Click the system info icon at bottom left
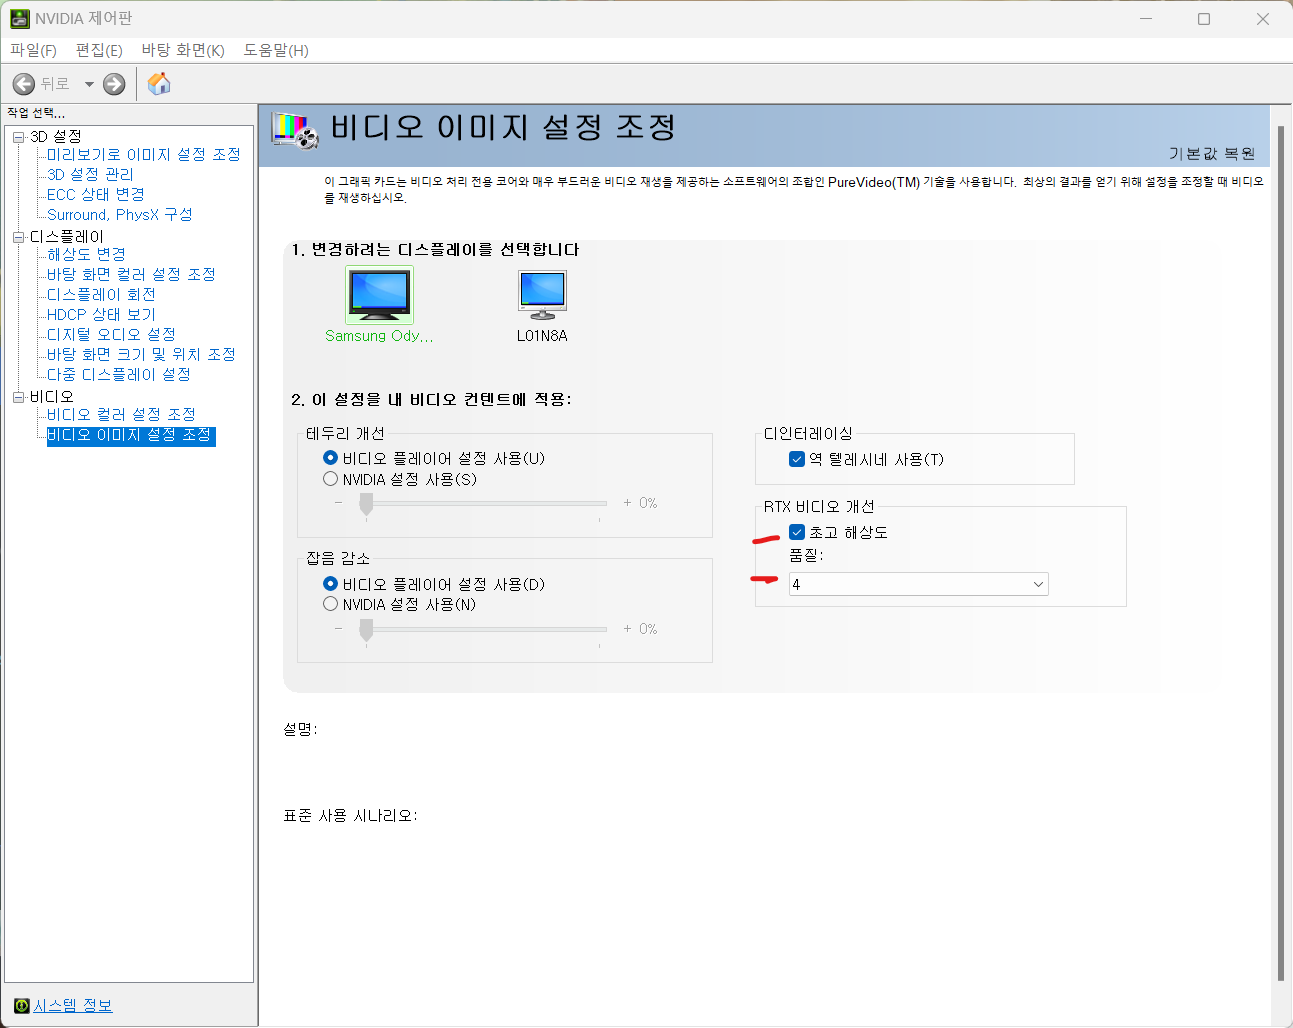 tap(22, 1005)
